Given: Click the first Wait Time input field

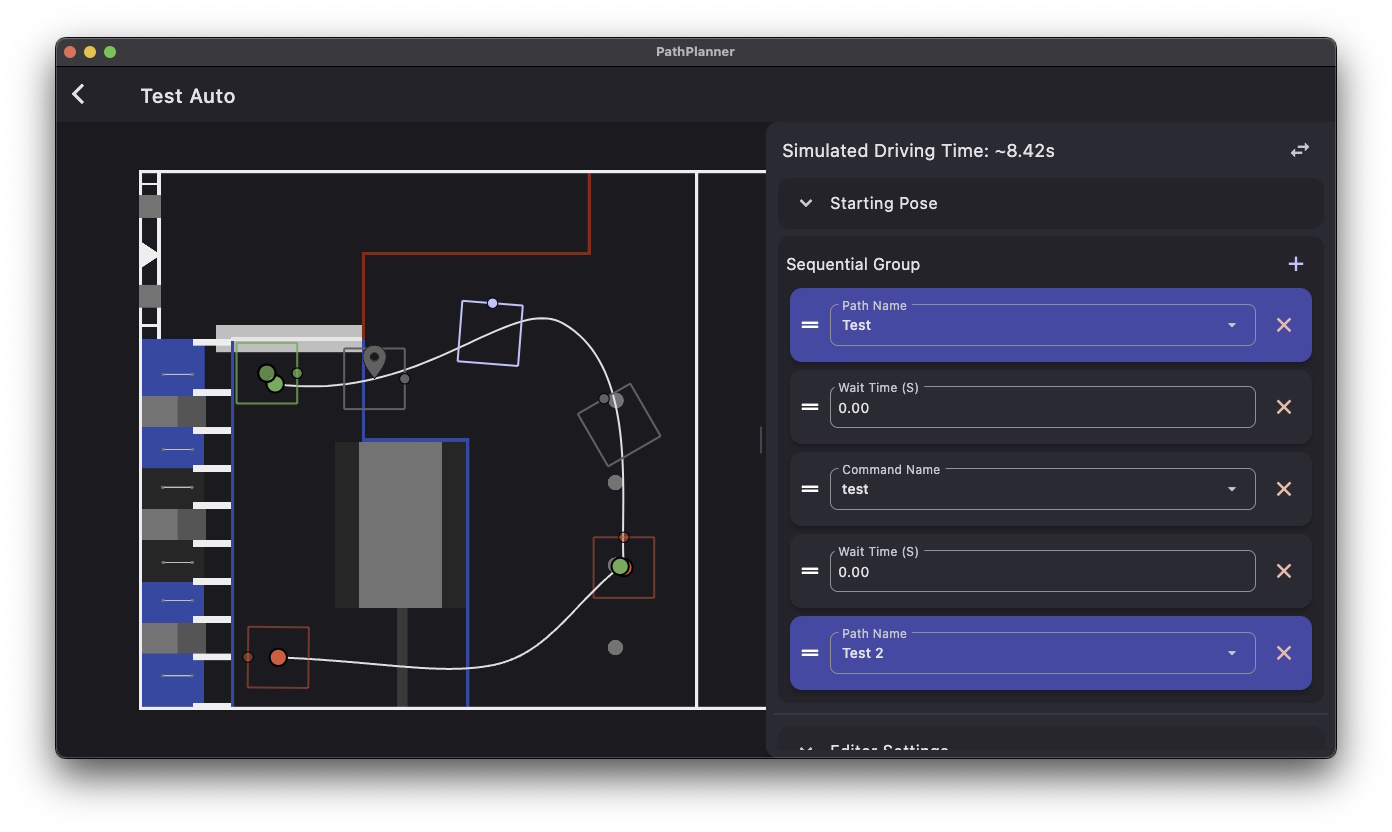Looking at the screenshot, I should point(1043,407).
